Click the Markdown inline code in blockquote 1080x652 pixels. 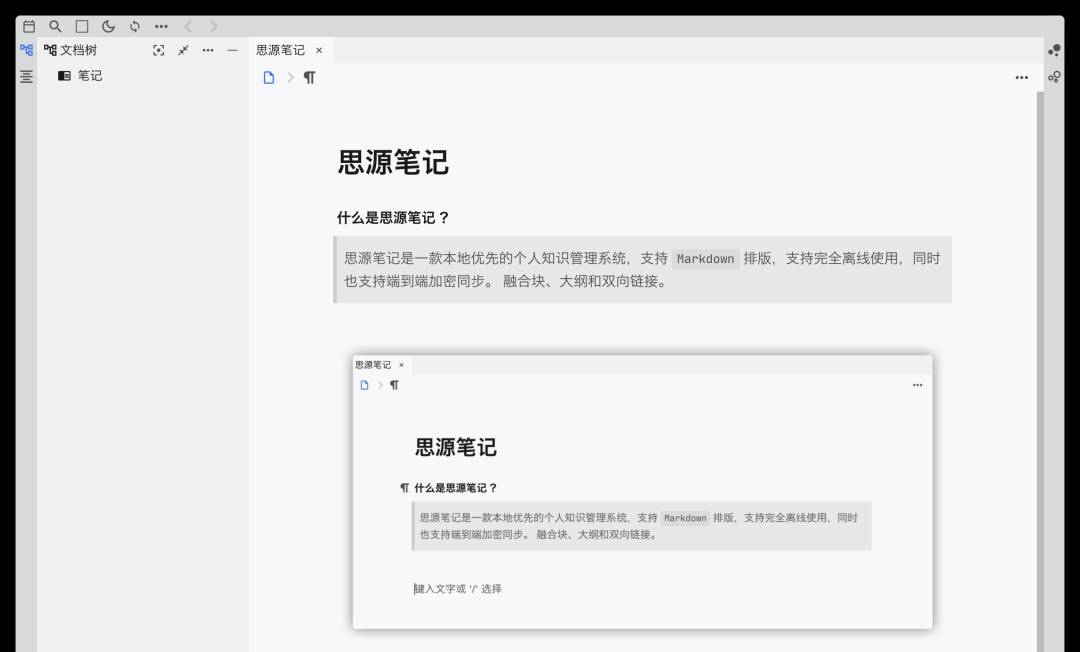(705, 259)
